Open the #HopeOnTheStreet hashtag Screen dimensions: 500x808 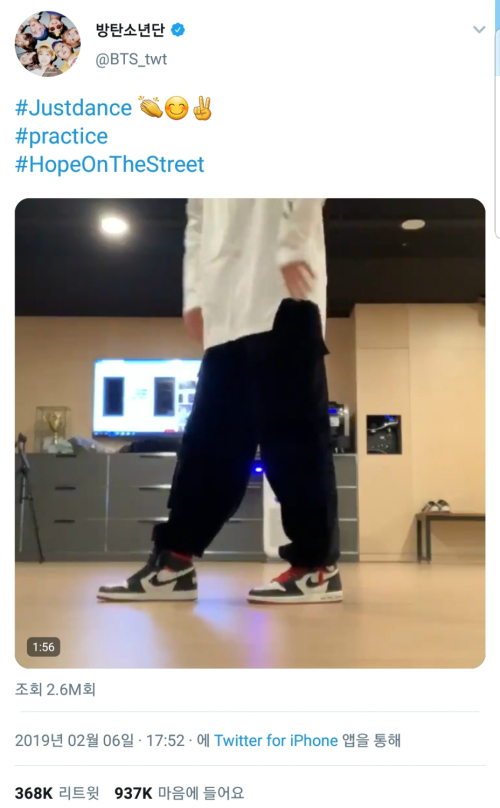(109, 165)
